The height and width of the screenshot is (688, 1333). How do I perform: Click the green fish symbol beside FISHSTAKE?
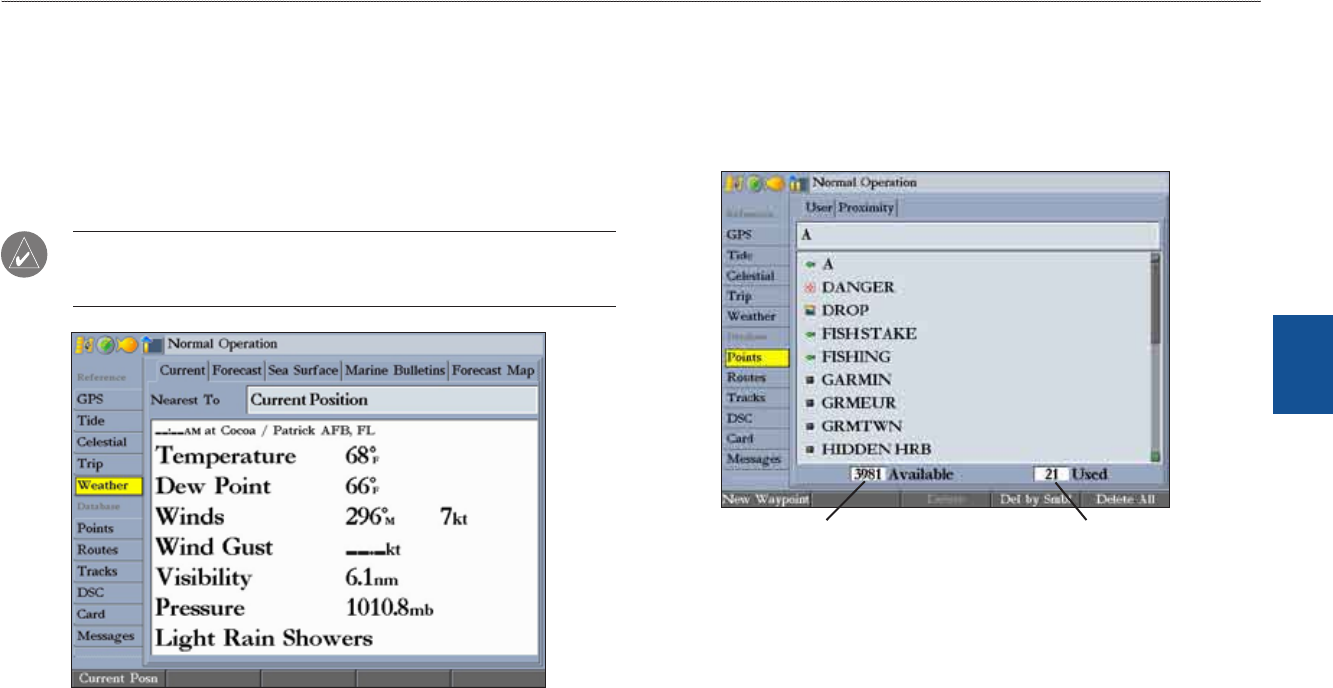(811, 333)
